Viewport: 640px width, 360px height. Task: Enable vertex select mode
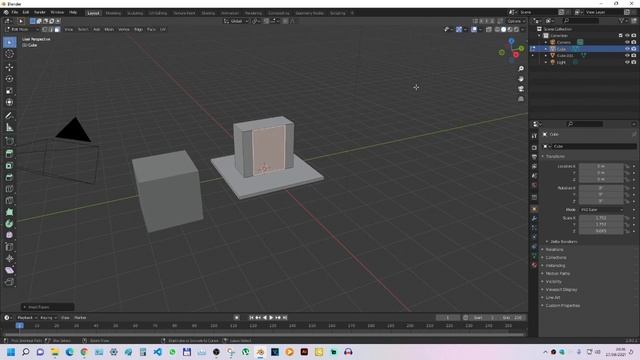coord(44,29)
